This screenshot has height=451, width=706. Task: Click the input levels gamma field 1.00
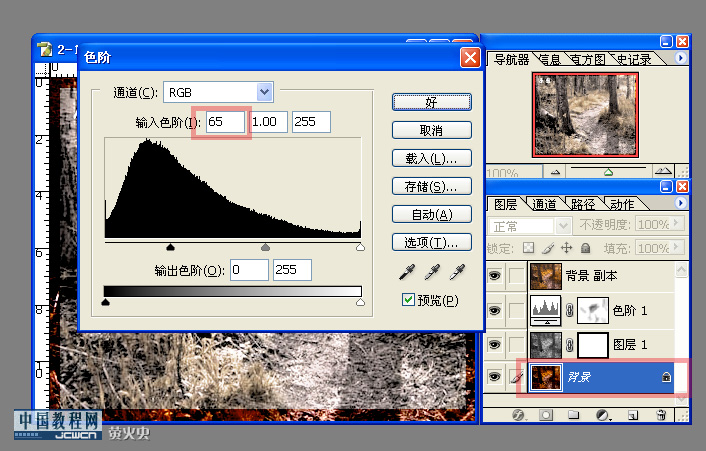[268, 122]
